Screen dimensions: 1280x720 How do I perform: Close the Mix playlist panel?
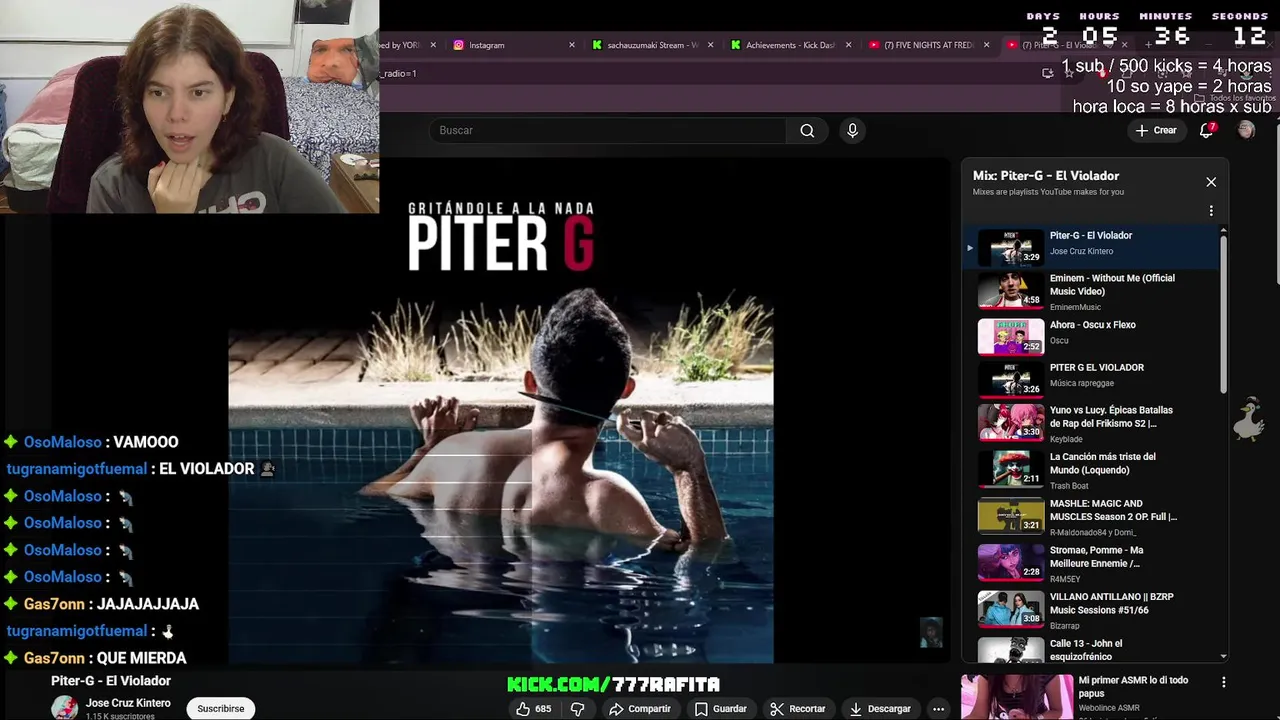(x=1211, y=182)
